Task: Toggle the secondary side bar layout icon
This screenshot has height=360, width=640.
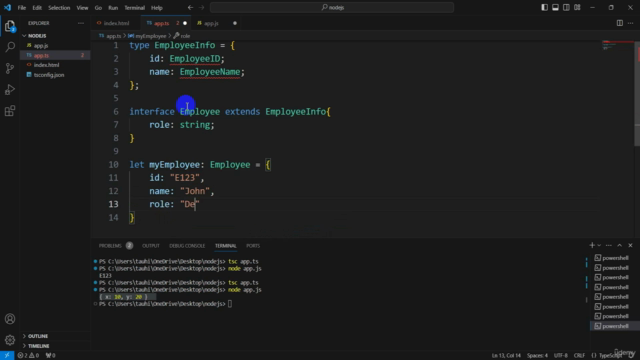Action: pyautogui.click(x=566, y=7)
